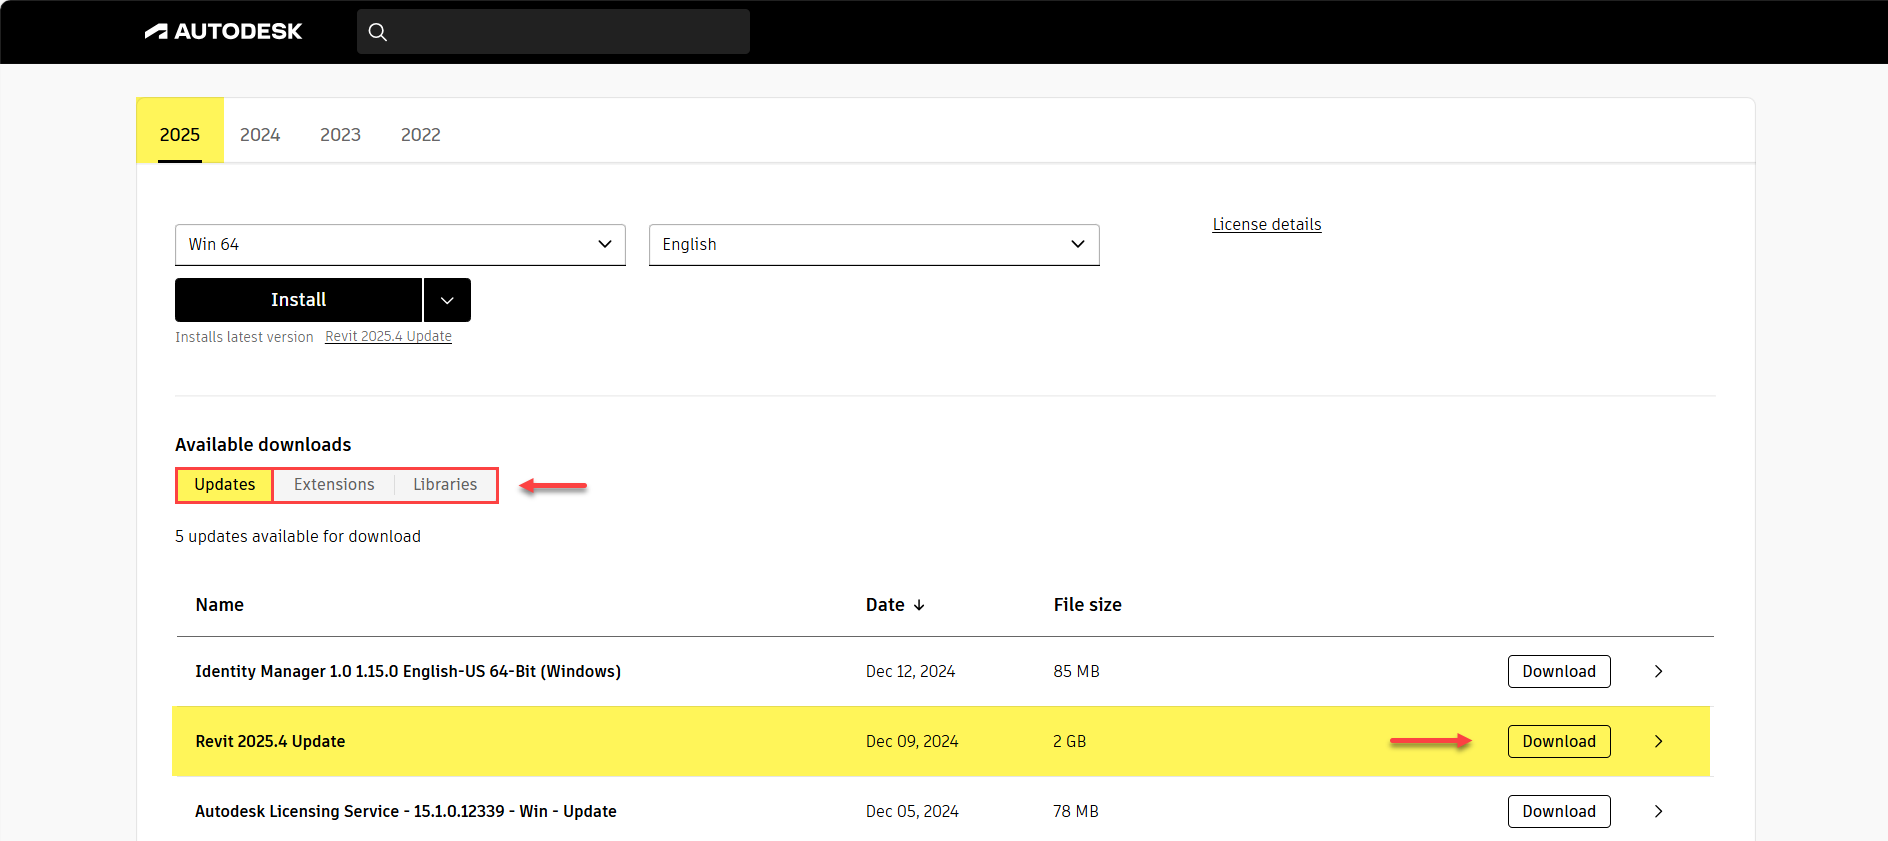Expand Identity Manager row chevron

(x=1658, y=672)
